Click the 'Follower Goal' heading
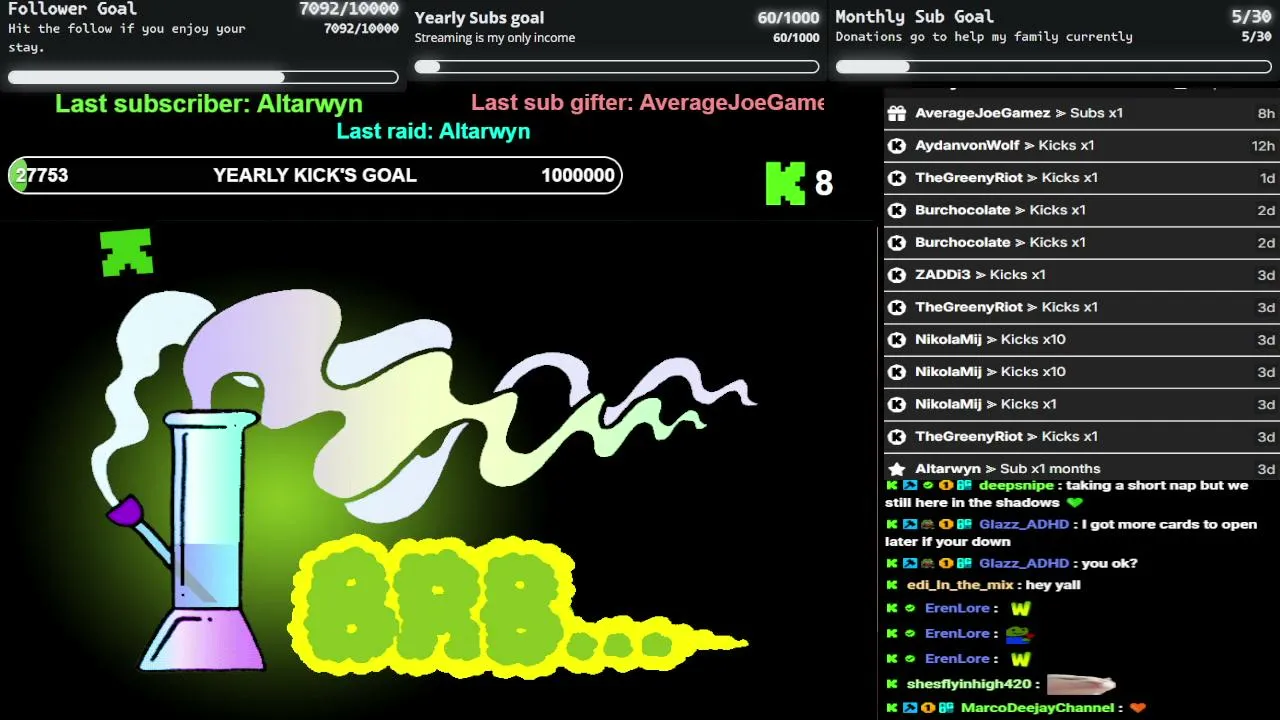The width and height of the screenshot is (1280, 720). 73,9
